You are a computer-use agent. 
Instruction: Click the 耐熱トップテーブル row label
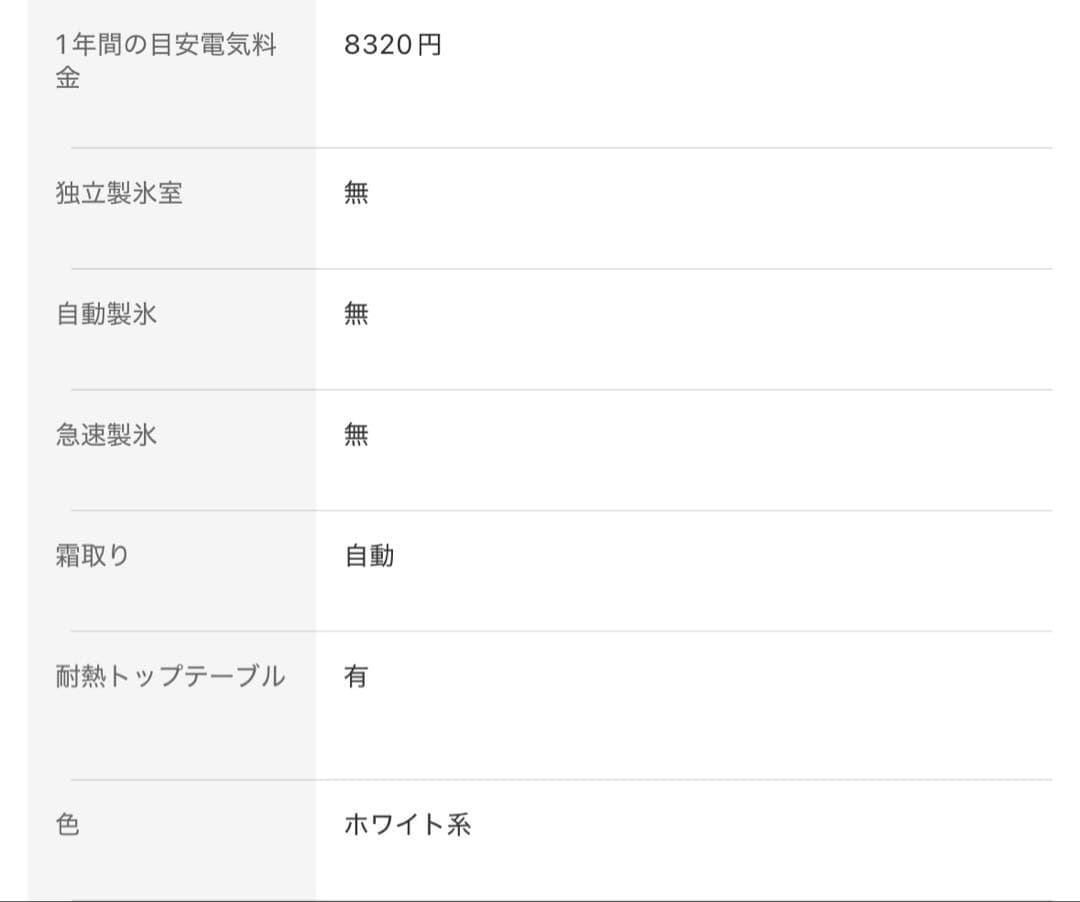pos(170,677)
